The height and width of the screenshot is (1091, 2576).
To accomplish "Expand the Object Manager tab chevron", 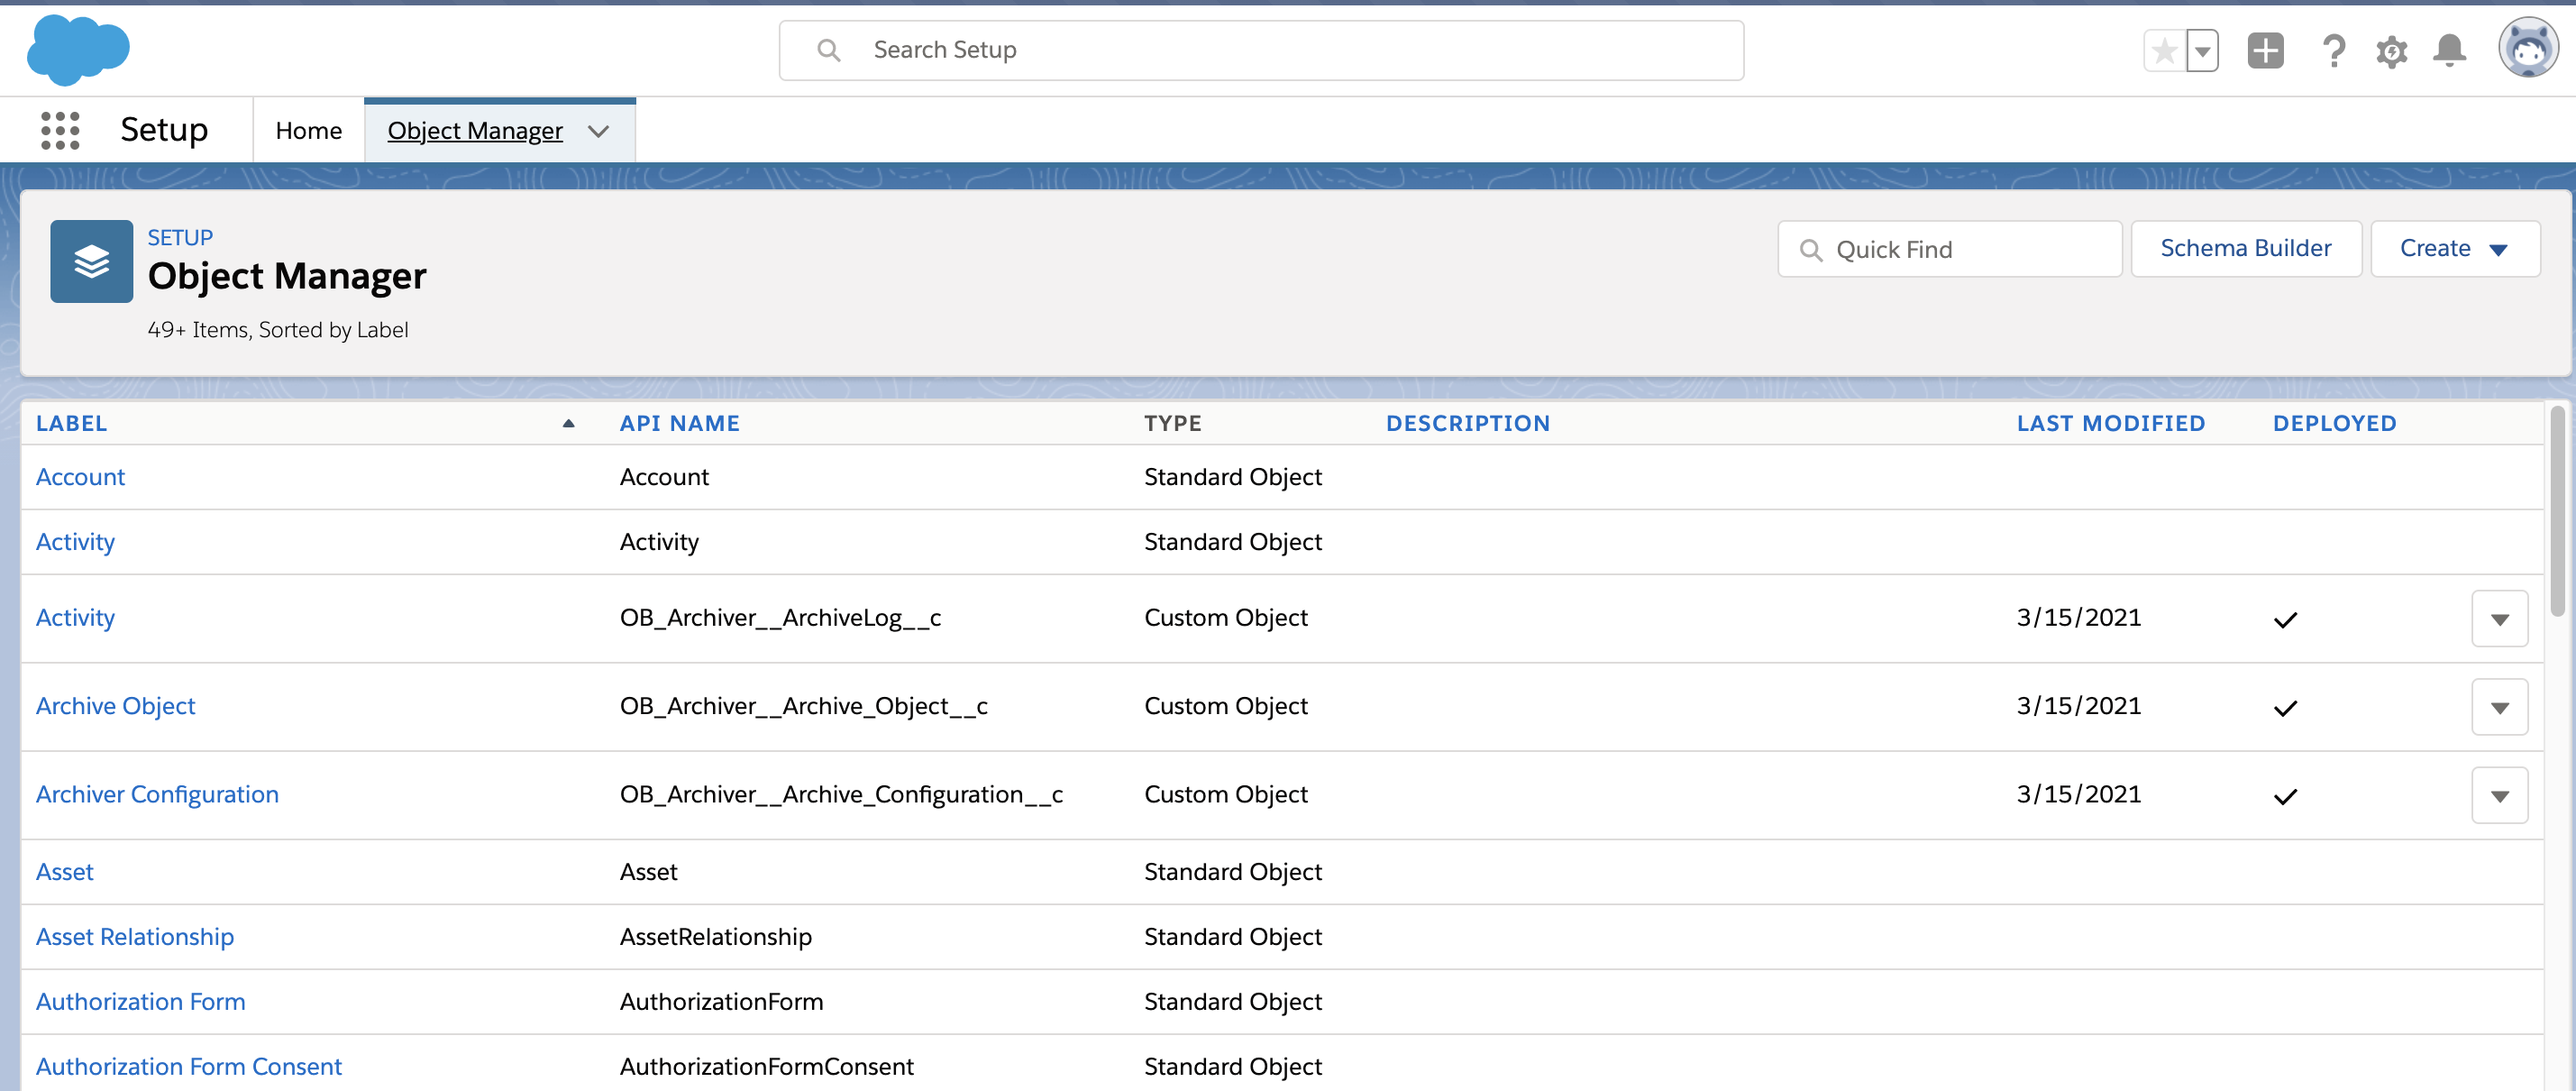I will [599, 131].
